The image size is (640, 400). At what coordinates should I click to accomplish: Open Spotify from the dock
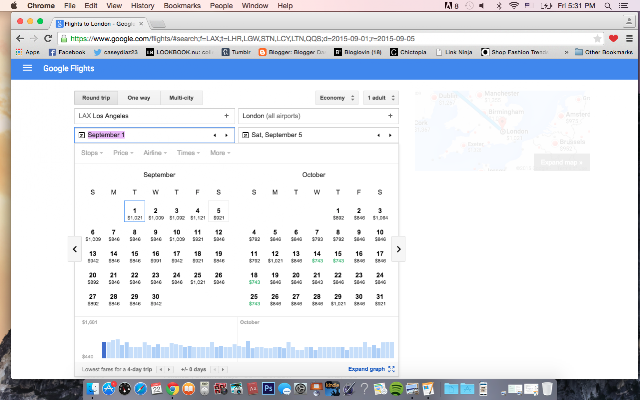coord(396,389)
